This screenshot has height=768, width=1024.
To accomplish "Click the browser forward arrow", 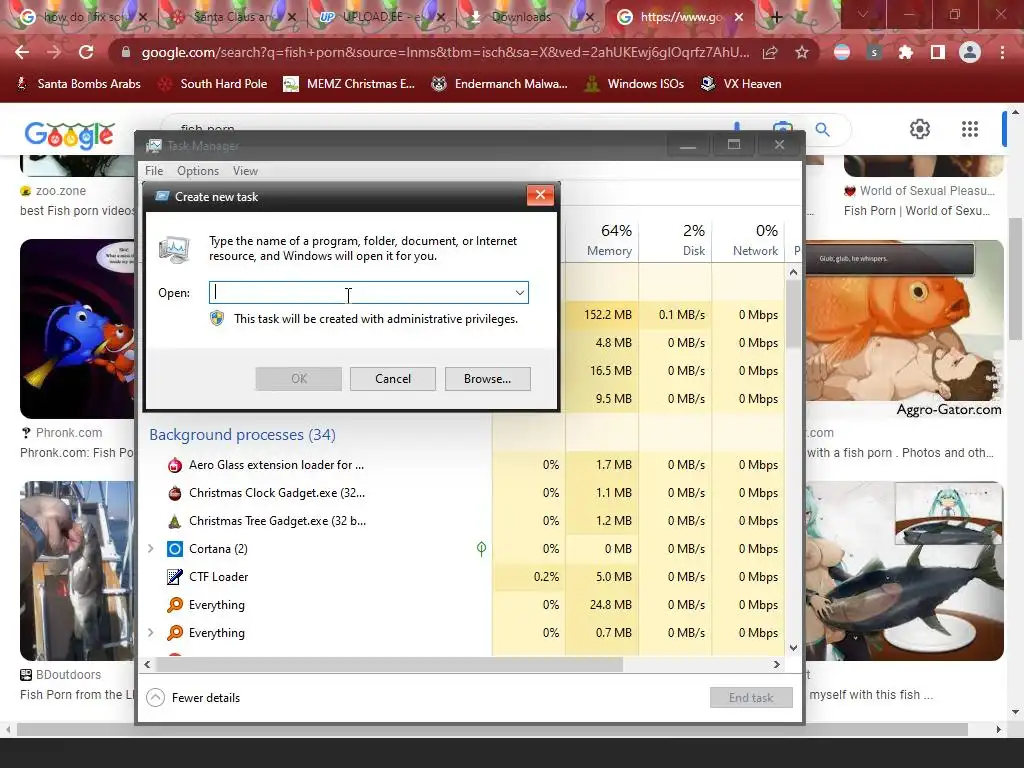I will (54, 52).
